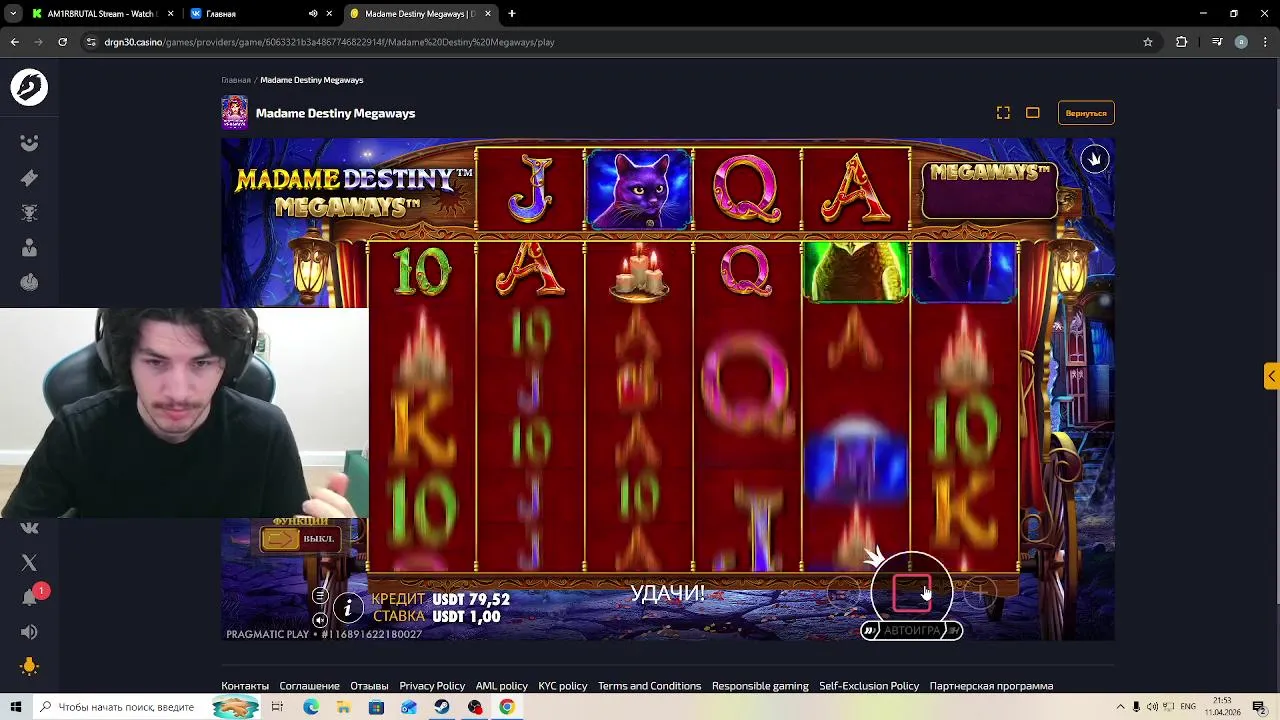
Task: Open Terms and Conditions footer link
Action: tap(649, 686)
